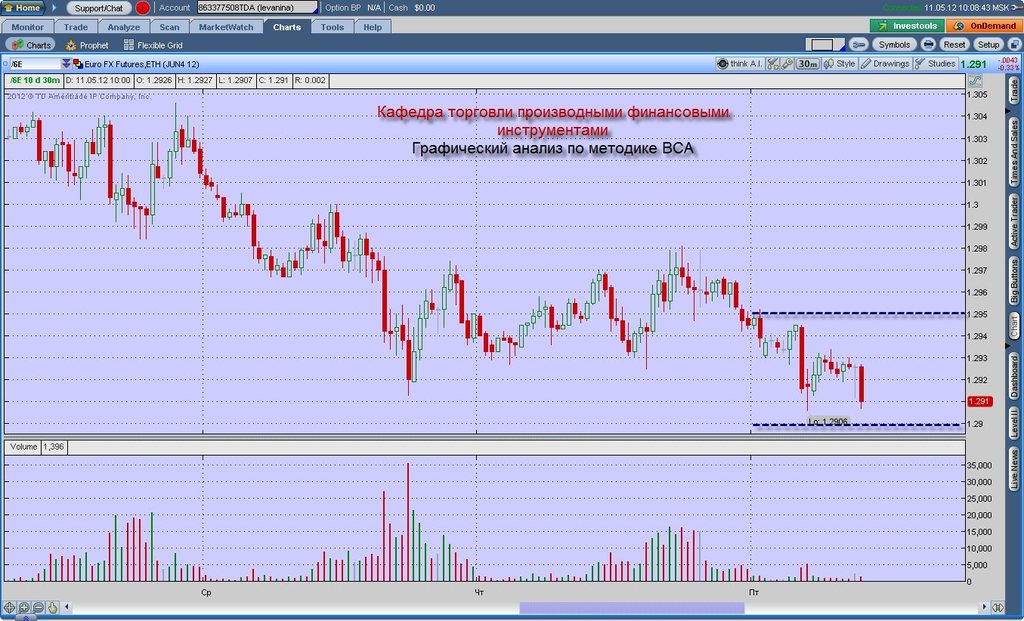The height and width of the screenshot is (621, 1024).
Task: Expand the /6E symbol dropdown arrow
Action: pos(66,64)
